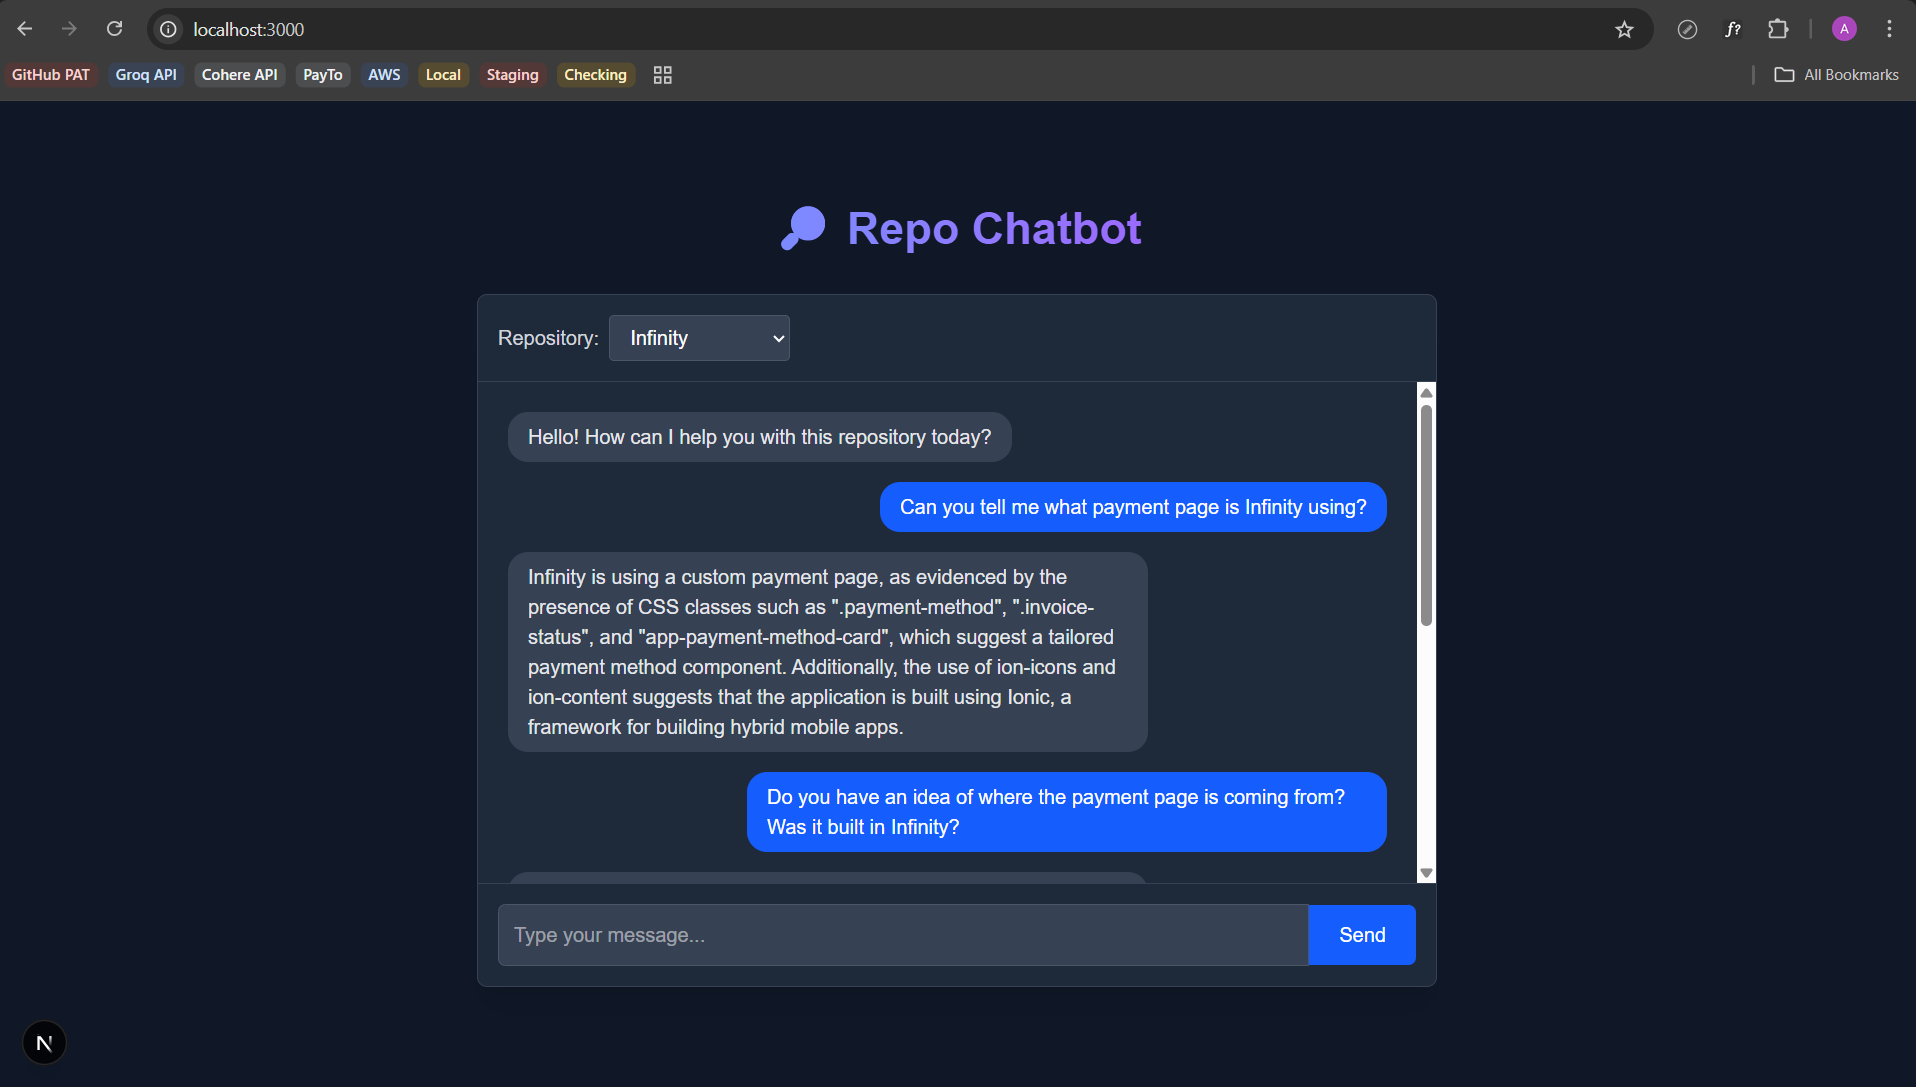
Task: Open the bookmark apps grid icon
Action: pyautogui.click(x=662, y=75)
